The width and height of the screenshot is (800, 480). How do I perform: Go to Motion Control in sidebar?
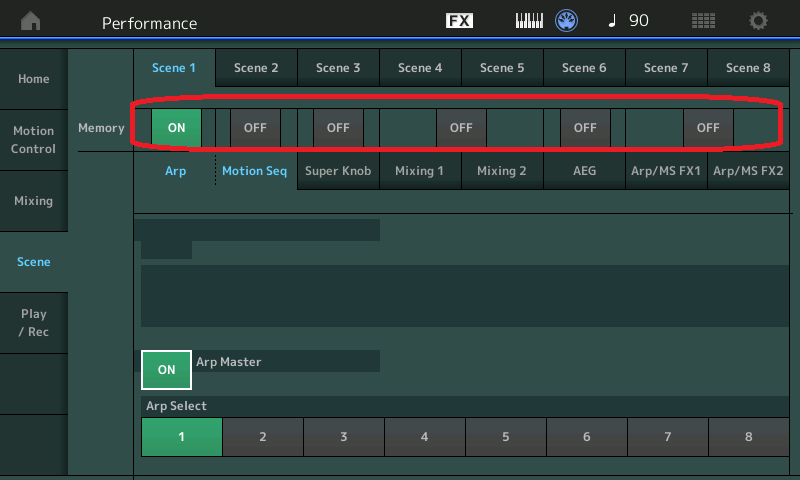(34, 140)
